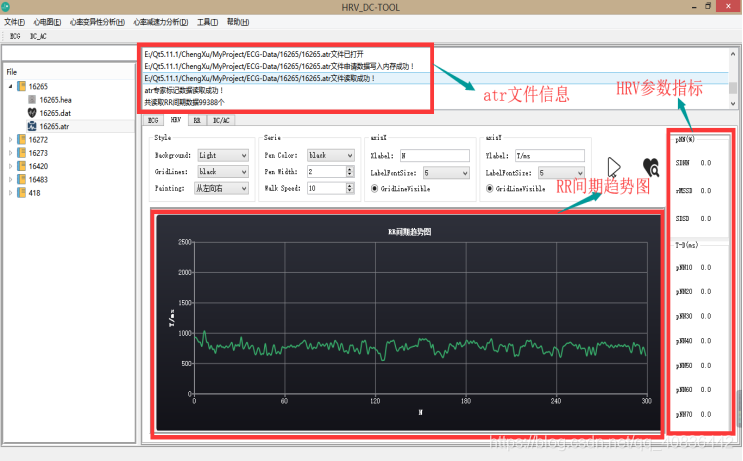This screenshot has width=743, height=461.
Task: Toggle axisY GridLineVisible radio button
Action: pyautogui.click(x=489, y=189)
